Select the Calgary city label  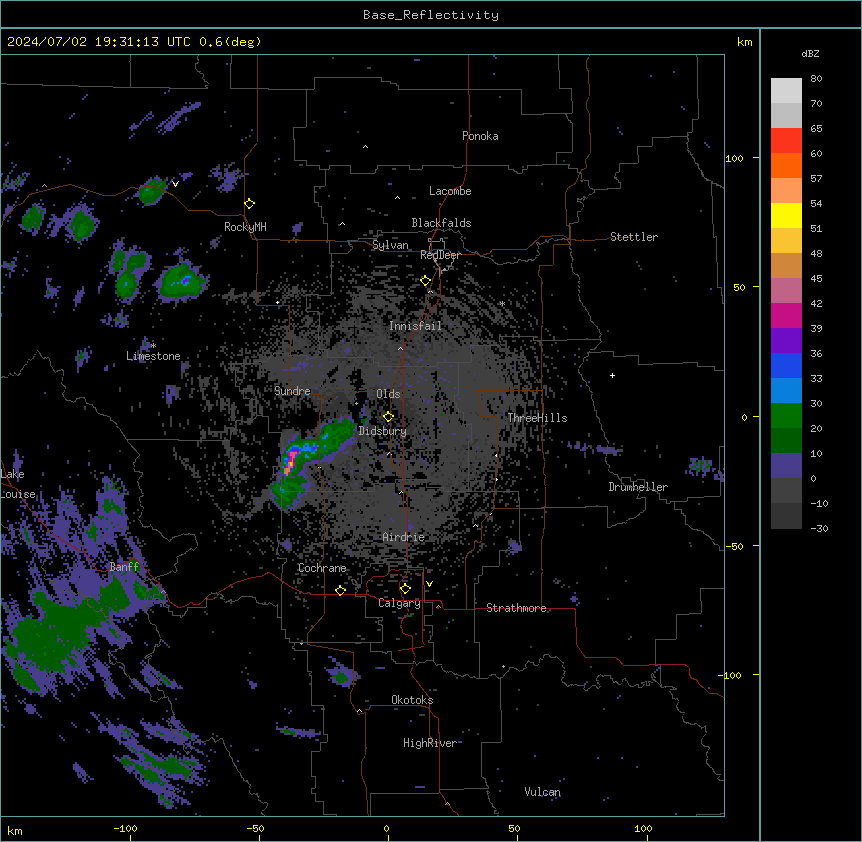[x=399, y=603]
